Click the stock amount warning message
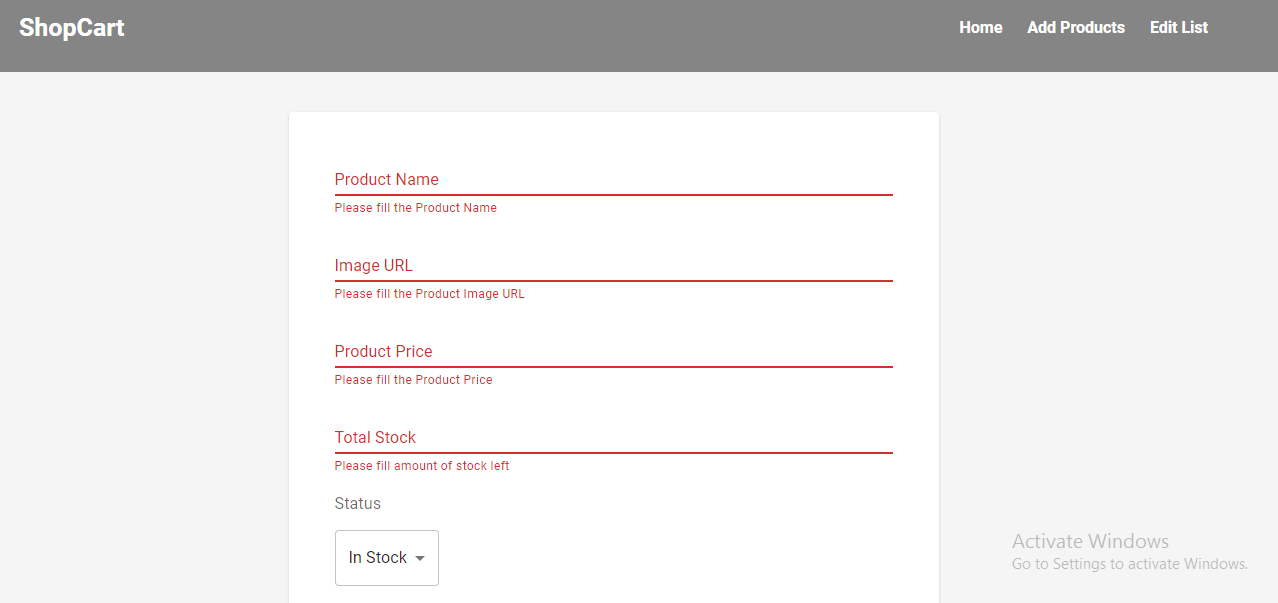 (421, 465)
